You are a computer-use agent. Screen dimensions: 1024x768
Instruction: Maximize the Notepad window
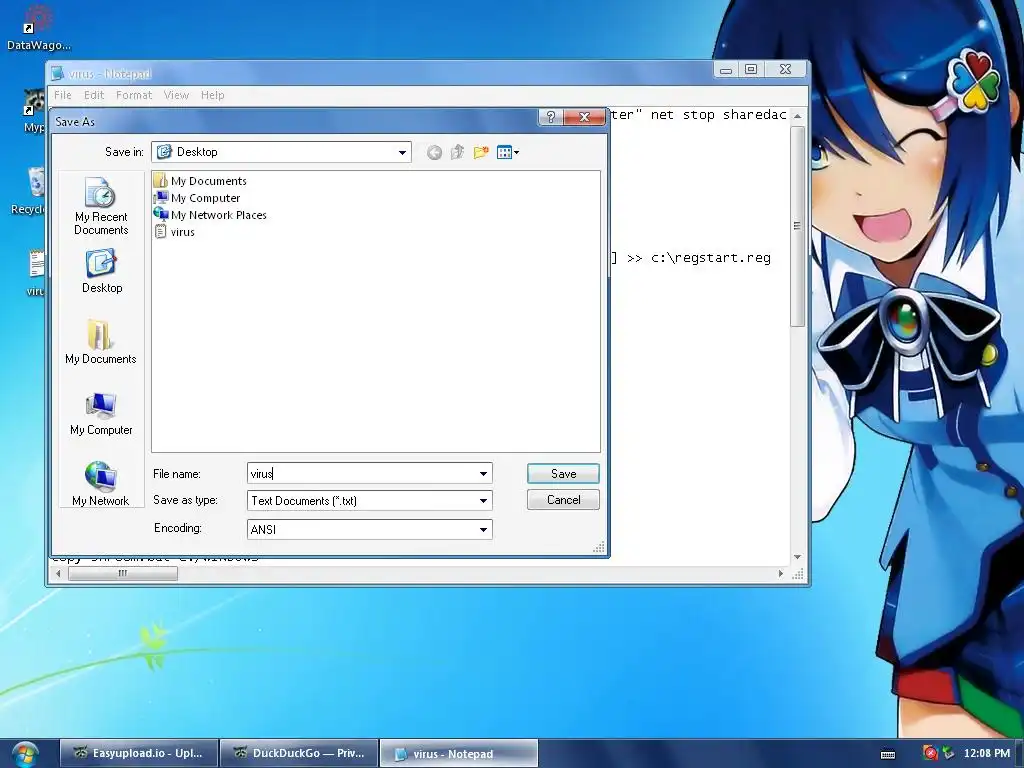751,69
